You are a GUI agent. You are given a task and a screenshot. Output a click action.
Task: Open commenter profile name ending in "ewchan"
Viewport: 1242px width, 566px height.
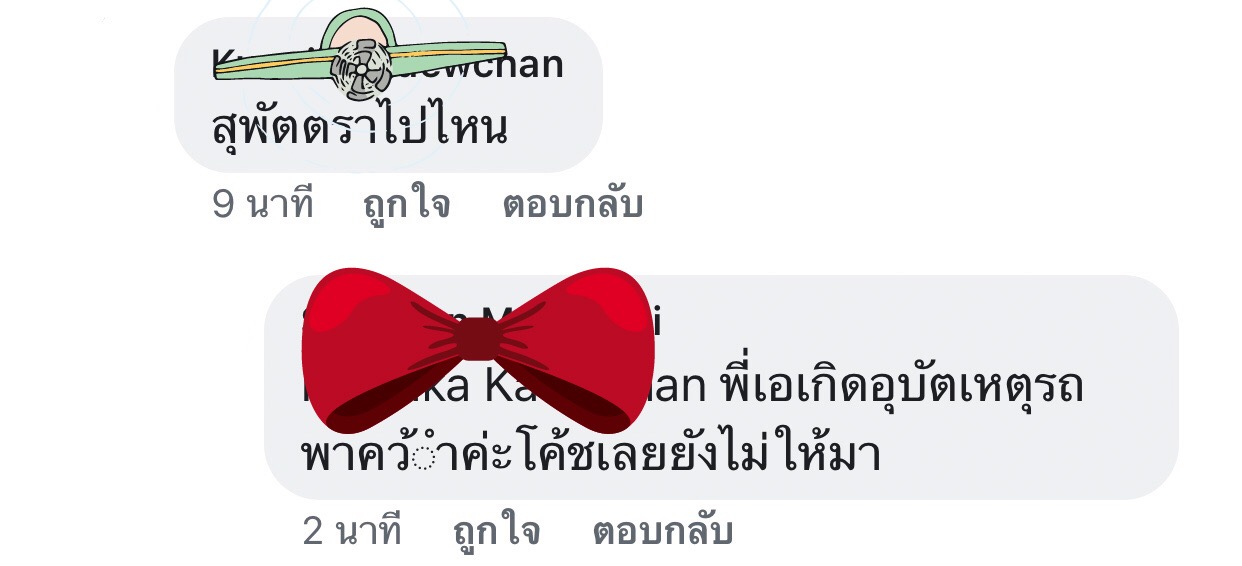point(388,64)
